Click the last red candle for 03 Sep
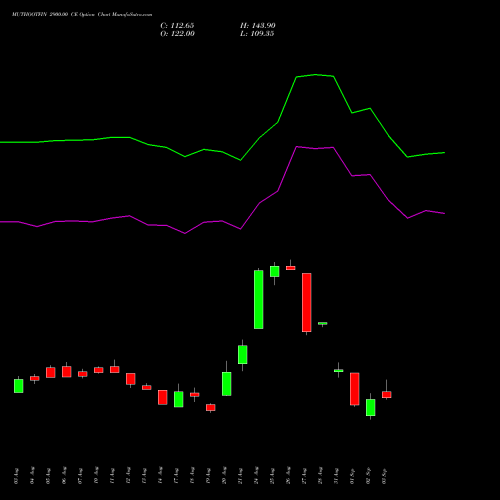This screenshot has height=500, width=500. [x=387, y=394]
